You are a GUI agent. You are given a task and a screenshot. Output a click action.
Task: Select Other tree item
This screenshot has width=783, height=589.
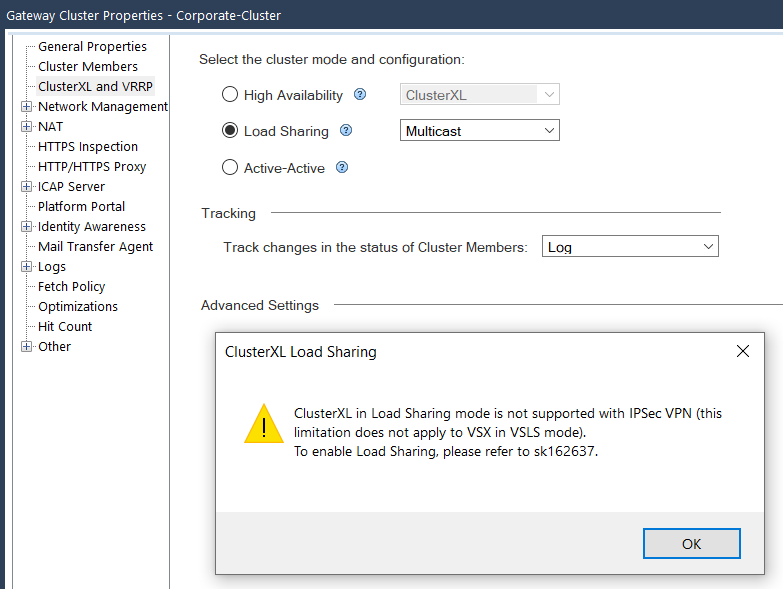pyautogui.click(x=54, y=346)
